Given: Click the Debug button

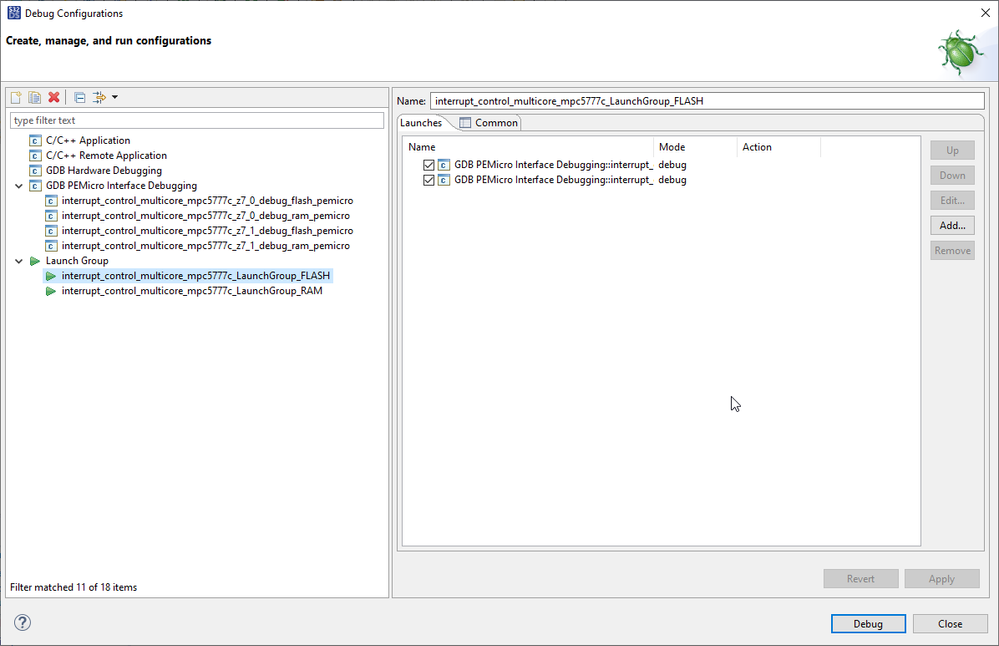Looking at the screenshot, I should coord(868,624).
